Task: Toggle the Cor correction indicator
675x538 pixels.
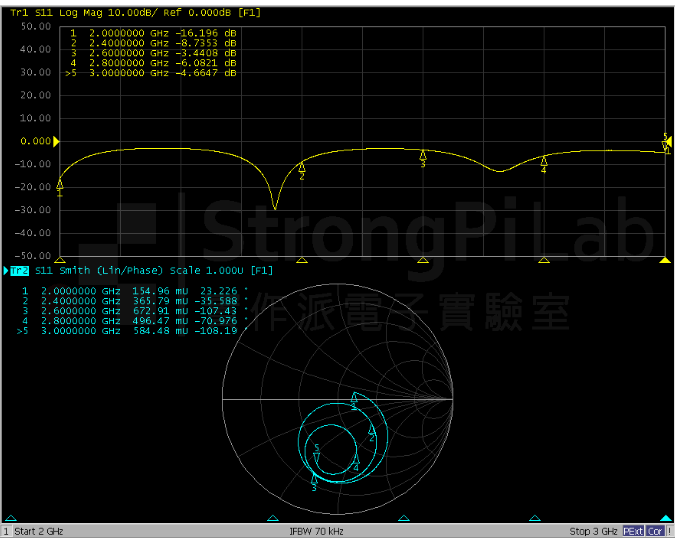Action: (655, 532)
